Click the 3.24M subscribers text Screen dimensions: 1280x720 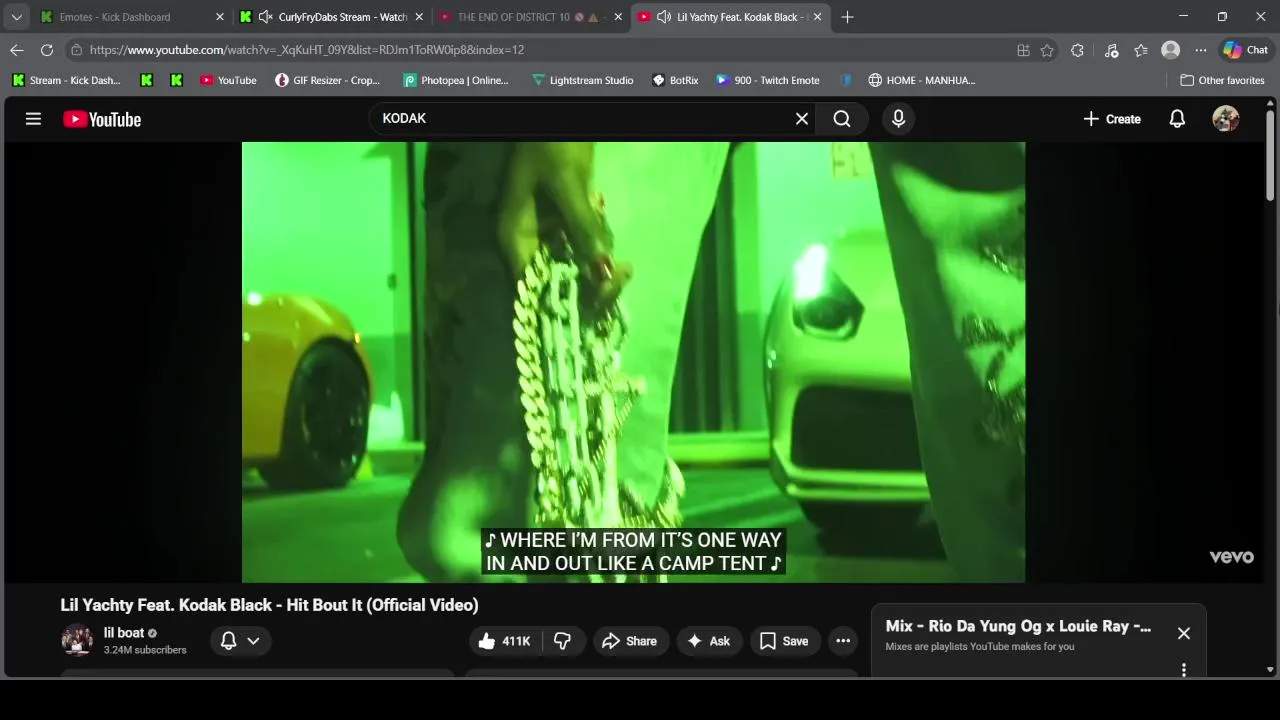coord(145,650)
